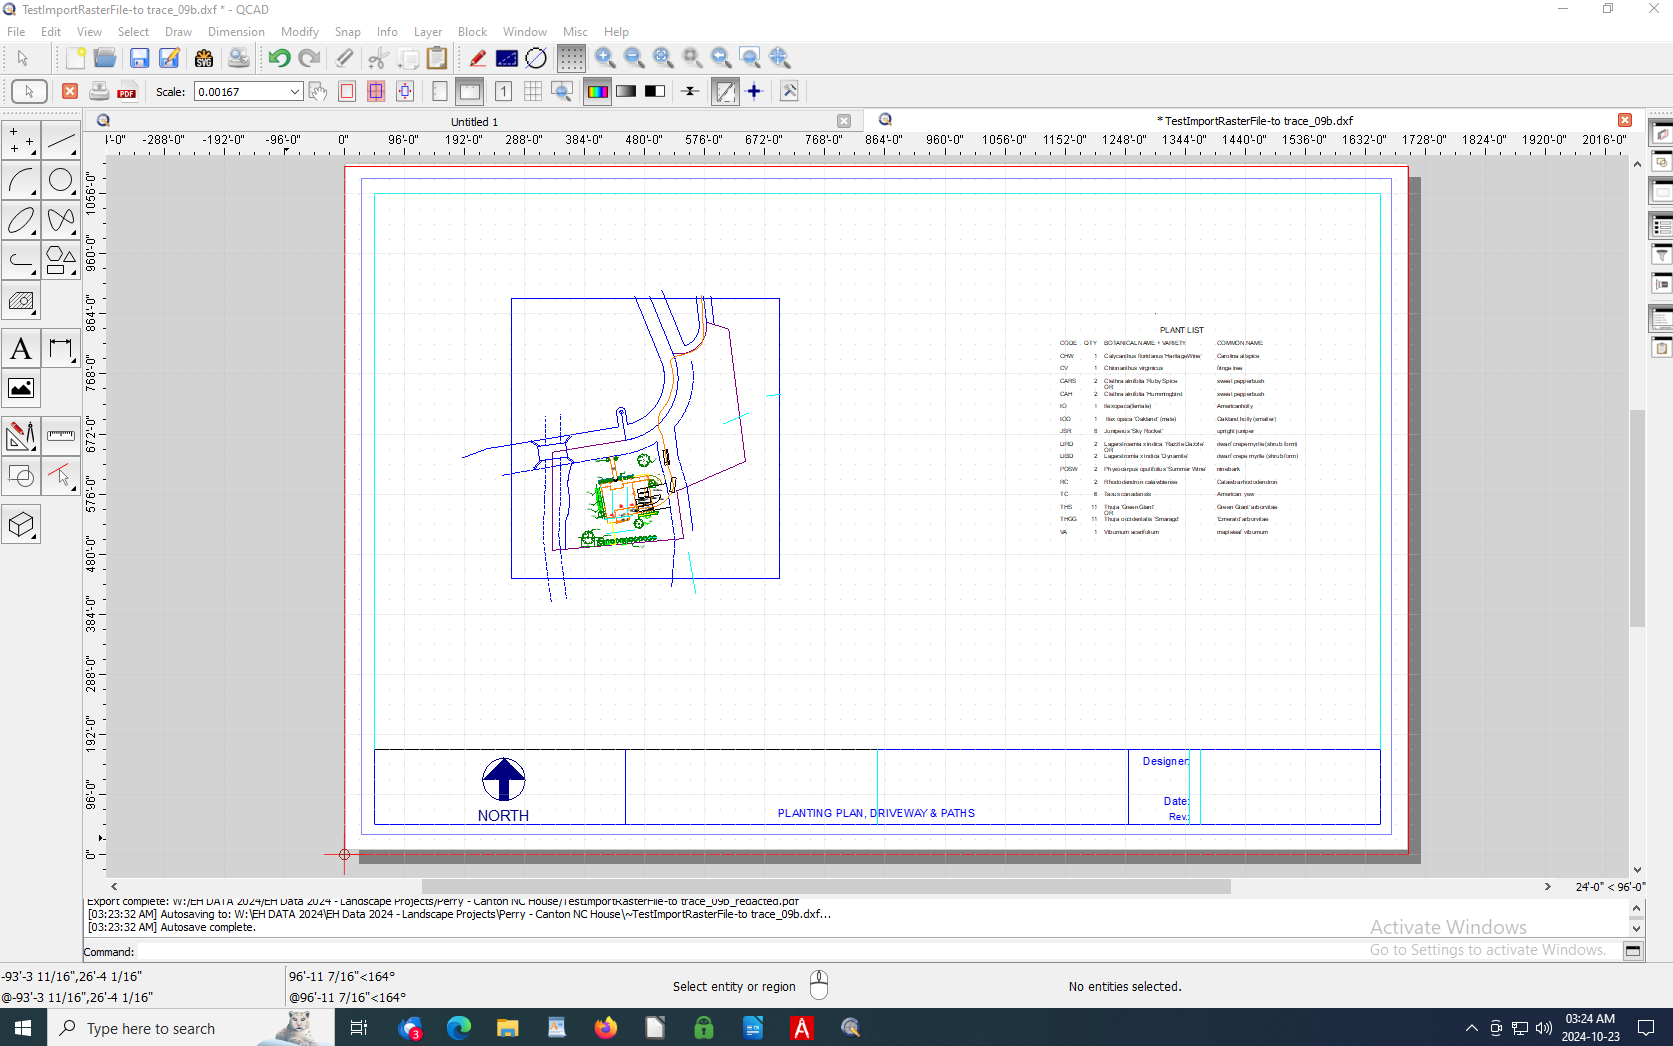The image size is (1673, 1046).
Task: Switch to black and white mode
Action: [655, 92]
